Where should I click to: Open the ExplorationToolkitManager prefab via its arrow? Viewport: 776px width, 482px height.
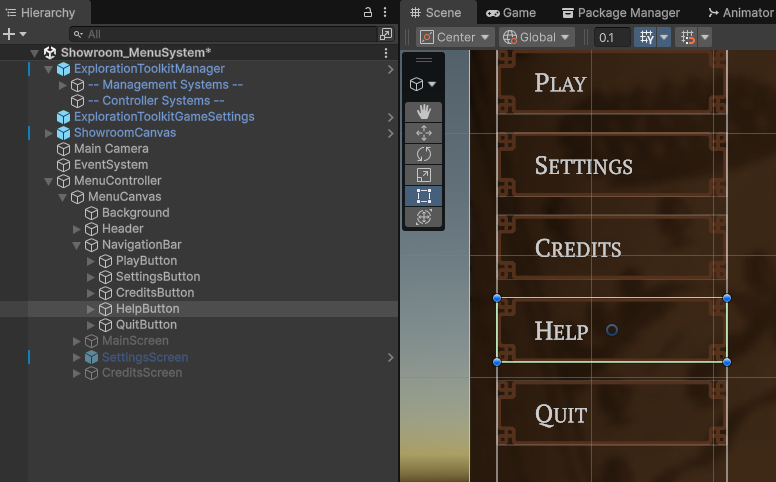[390, 69]
